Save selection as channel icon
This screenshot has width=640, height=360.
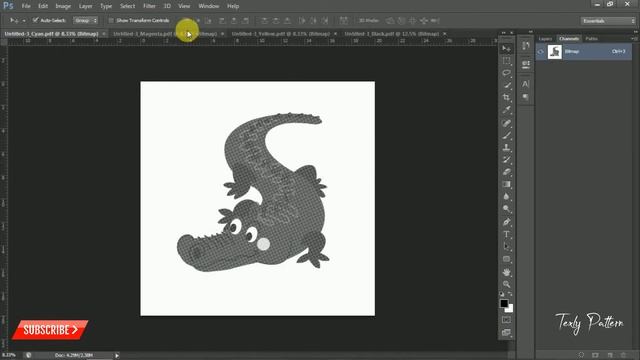click(x=595, y=355)
